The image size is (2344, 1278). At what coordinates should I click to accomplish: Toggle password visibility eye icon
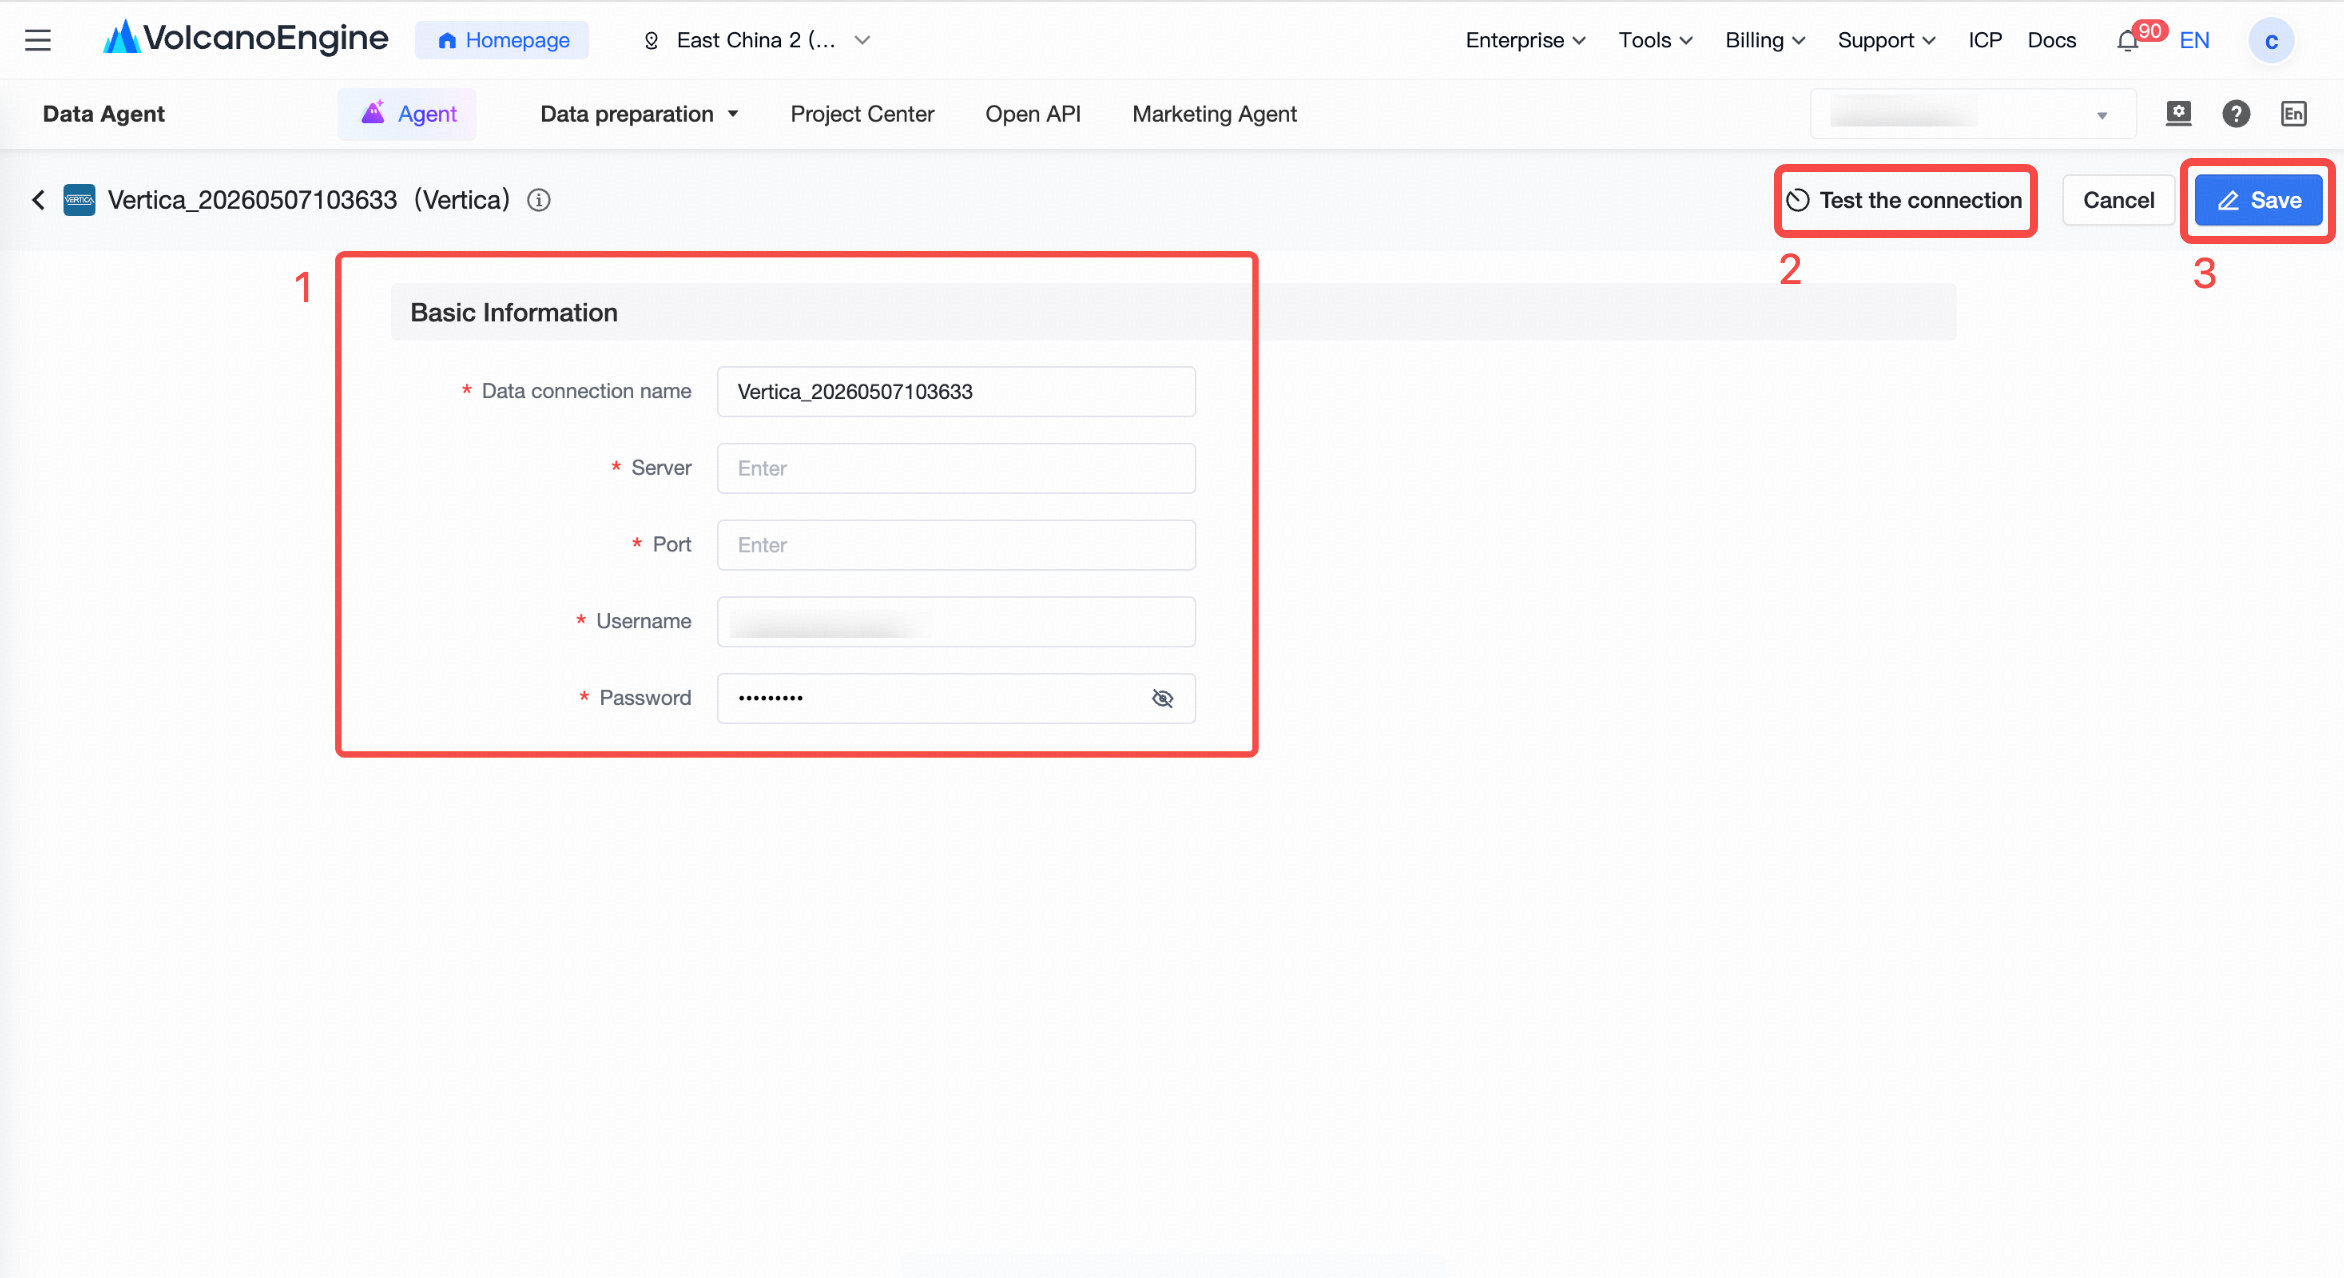click(1162, 698)
